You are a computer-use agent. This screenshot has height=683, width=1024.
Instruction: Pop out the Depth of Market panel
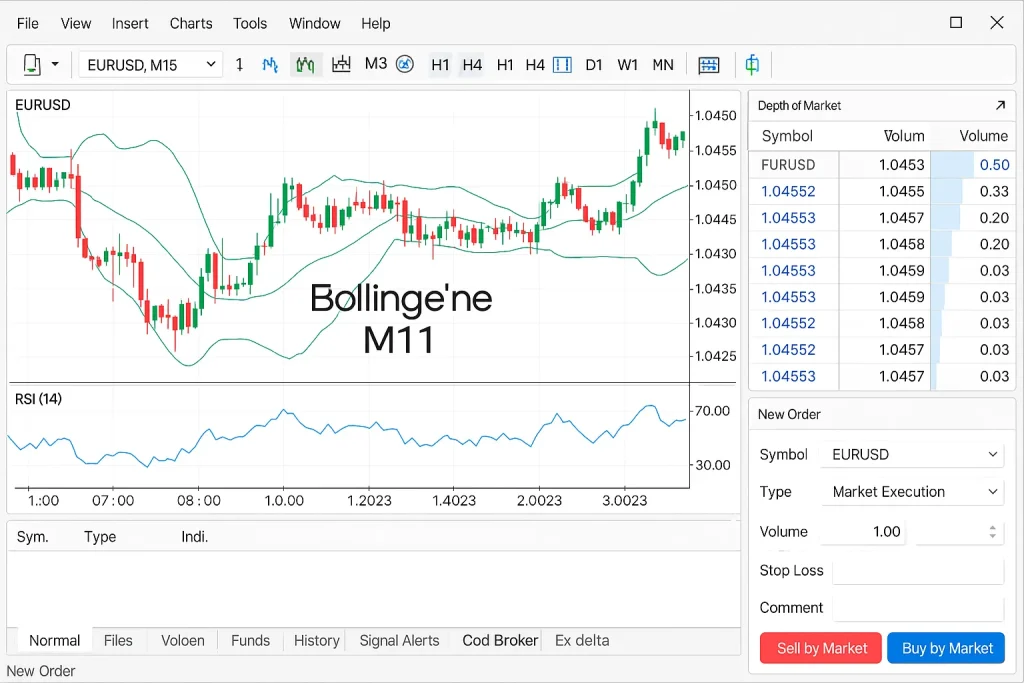click(1000, 105)
